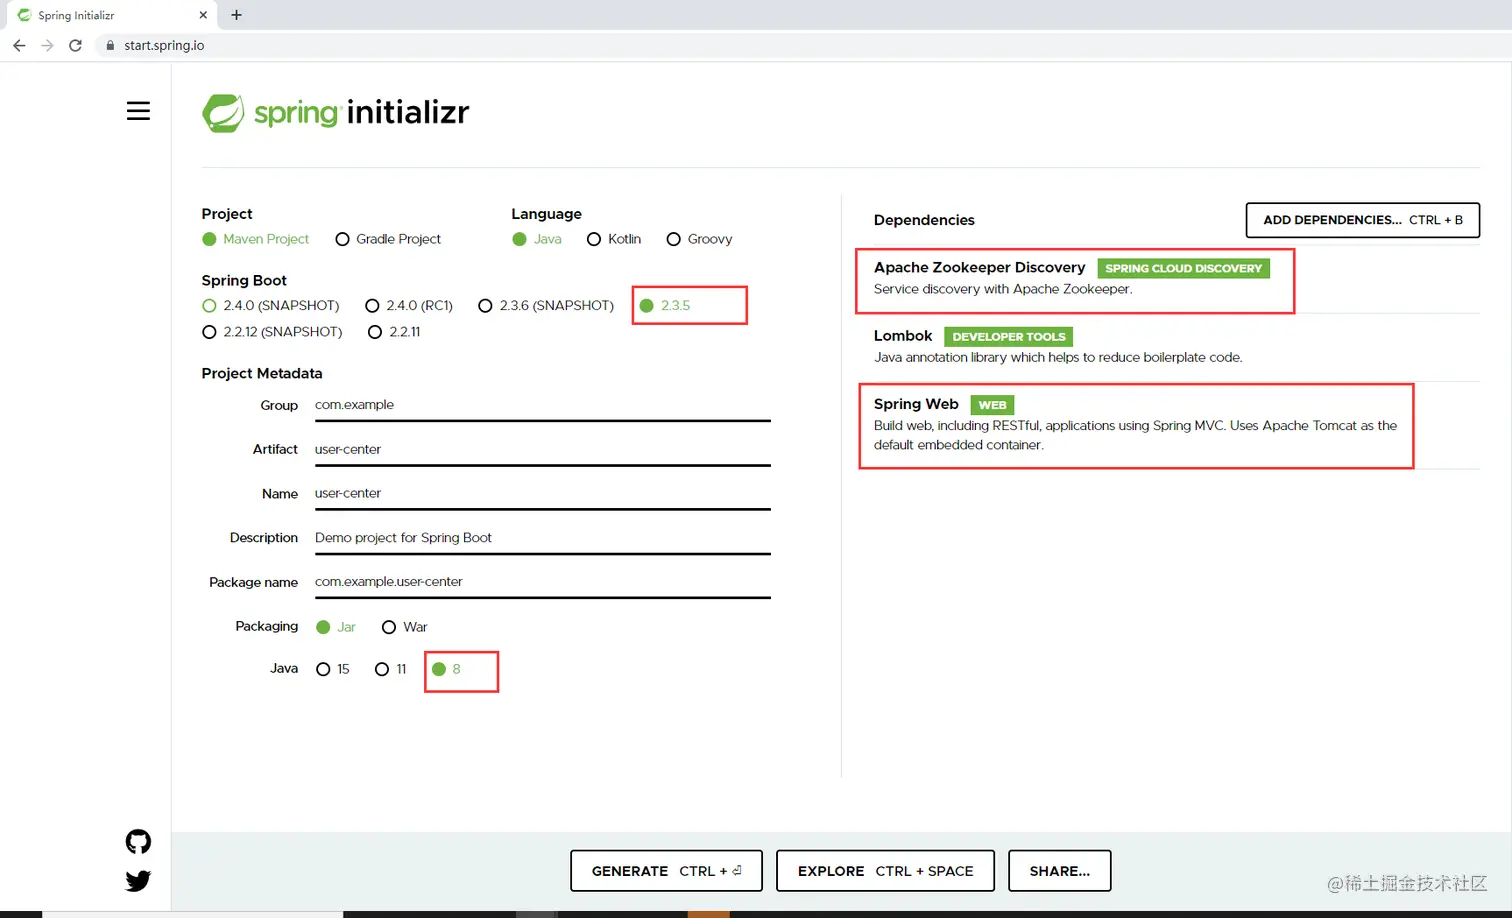Click the Developer Tools tag
Viewport: 1512px width, 918px height.
pyautogui.click(x=1008, y=337)
